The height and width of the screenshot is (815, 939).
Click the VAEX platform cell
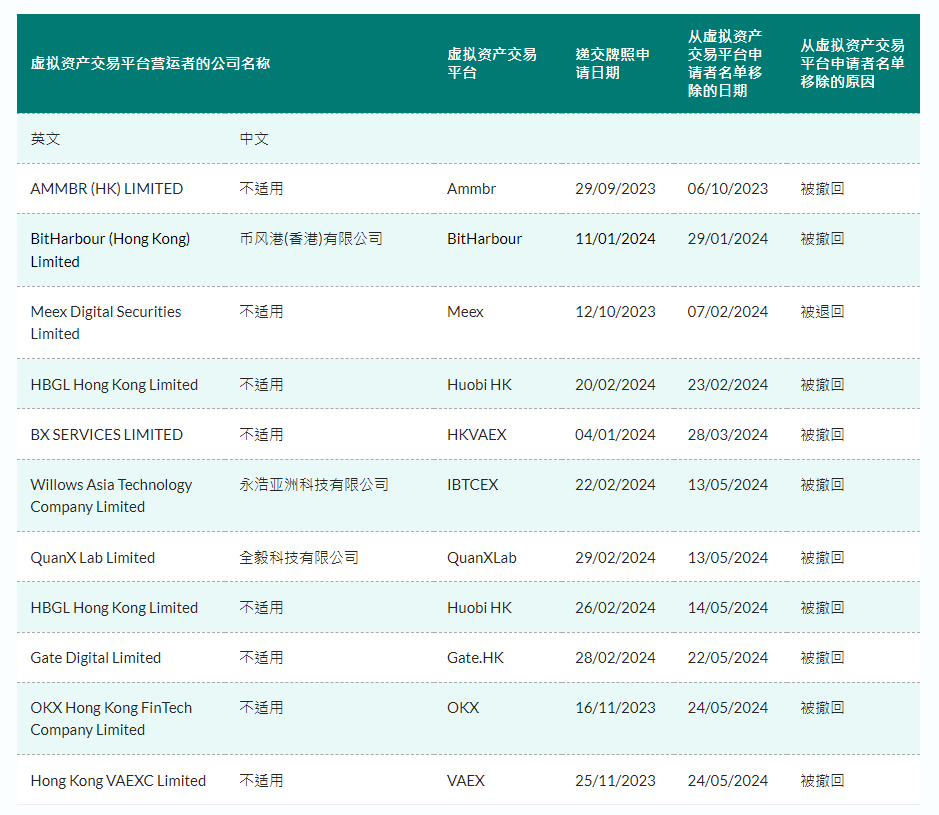pos(466,781)
